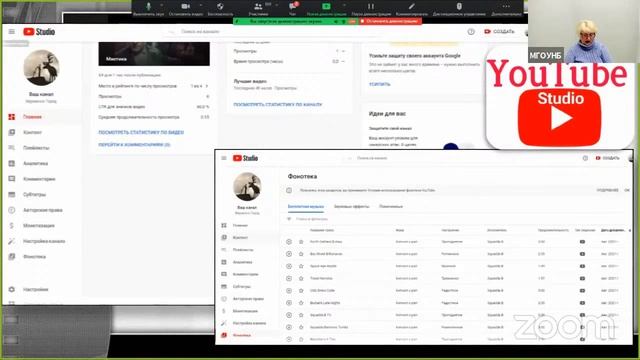Click the УСИЛИТЬ link in the security card
Viewport: 640px width, 360px height.
[x=380, y=84]
